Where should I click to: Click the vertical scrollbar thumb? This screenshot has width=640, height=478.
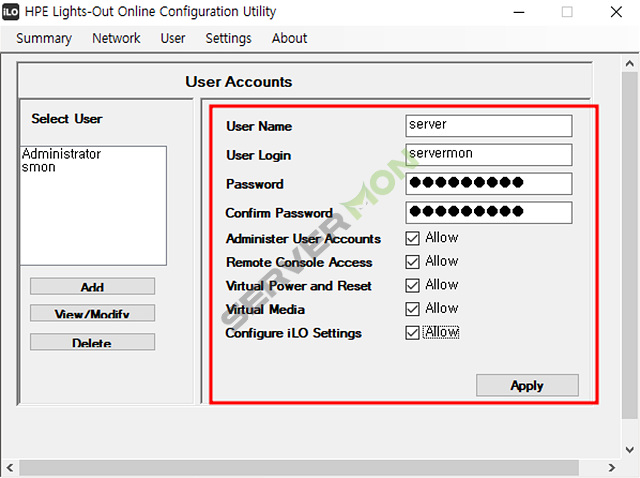coord(630,245)
